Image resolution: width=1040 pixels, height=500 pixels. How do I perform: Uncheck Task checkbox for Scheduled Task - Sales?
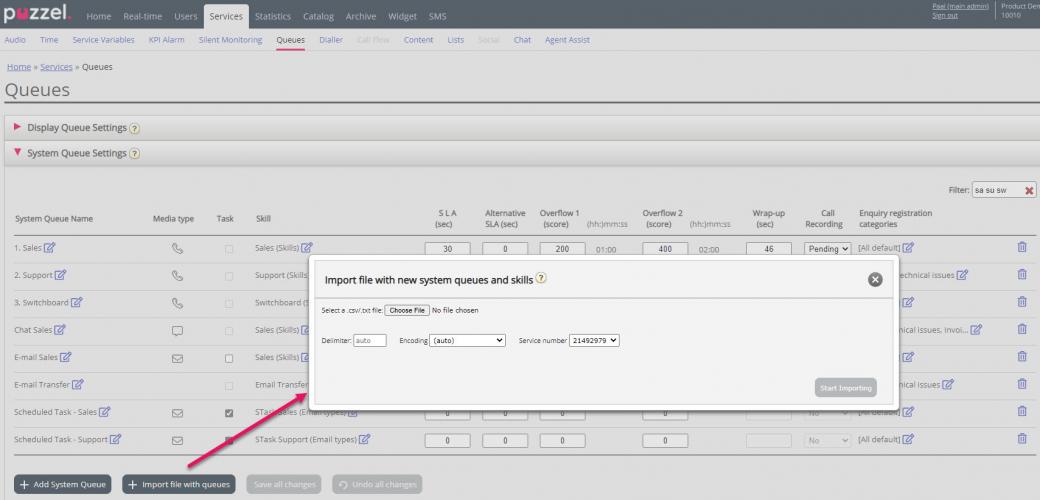[x=229, y=412]
